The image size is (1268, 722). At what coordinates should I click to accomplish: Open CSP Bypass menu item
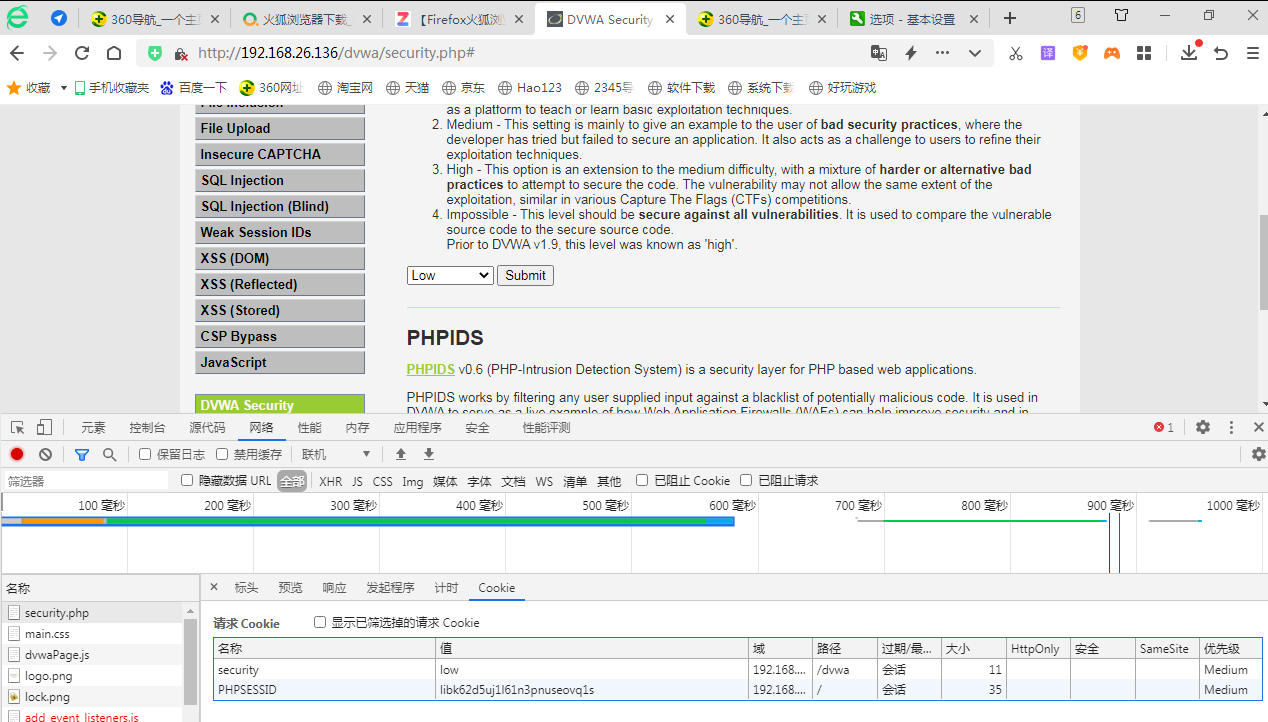(280, 336)
